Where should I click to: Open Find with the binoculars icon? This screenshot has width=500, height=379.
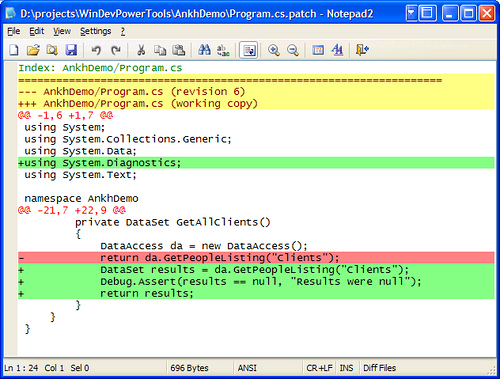(x=204, y=50)
